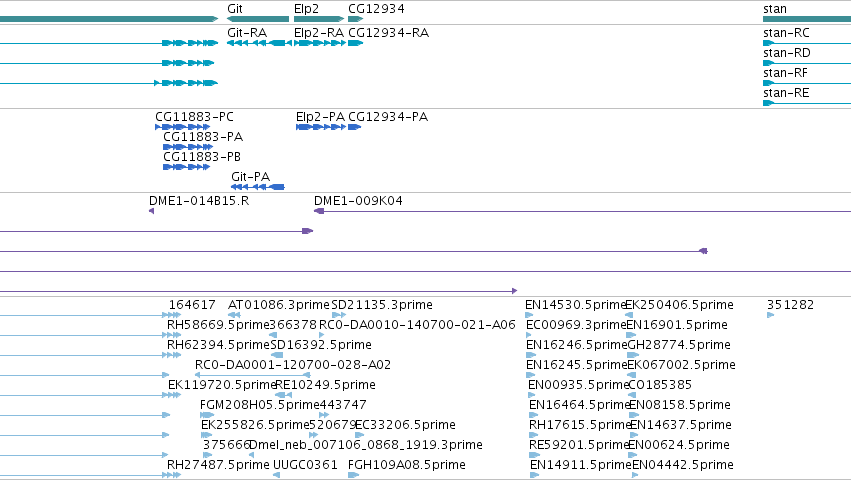Select the stan-RE transcript label
The image size is (851, 480).
[x=786, y=93]
